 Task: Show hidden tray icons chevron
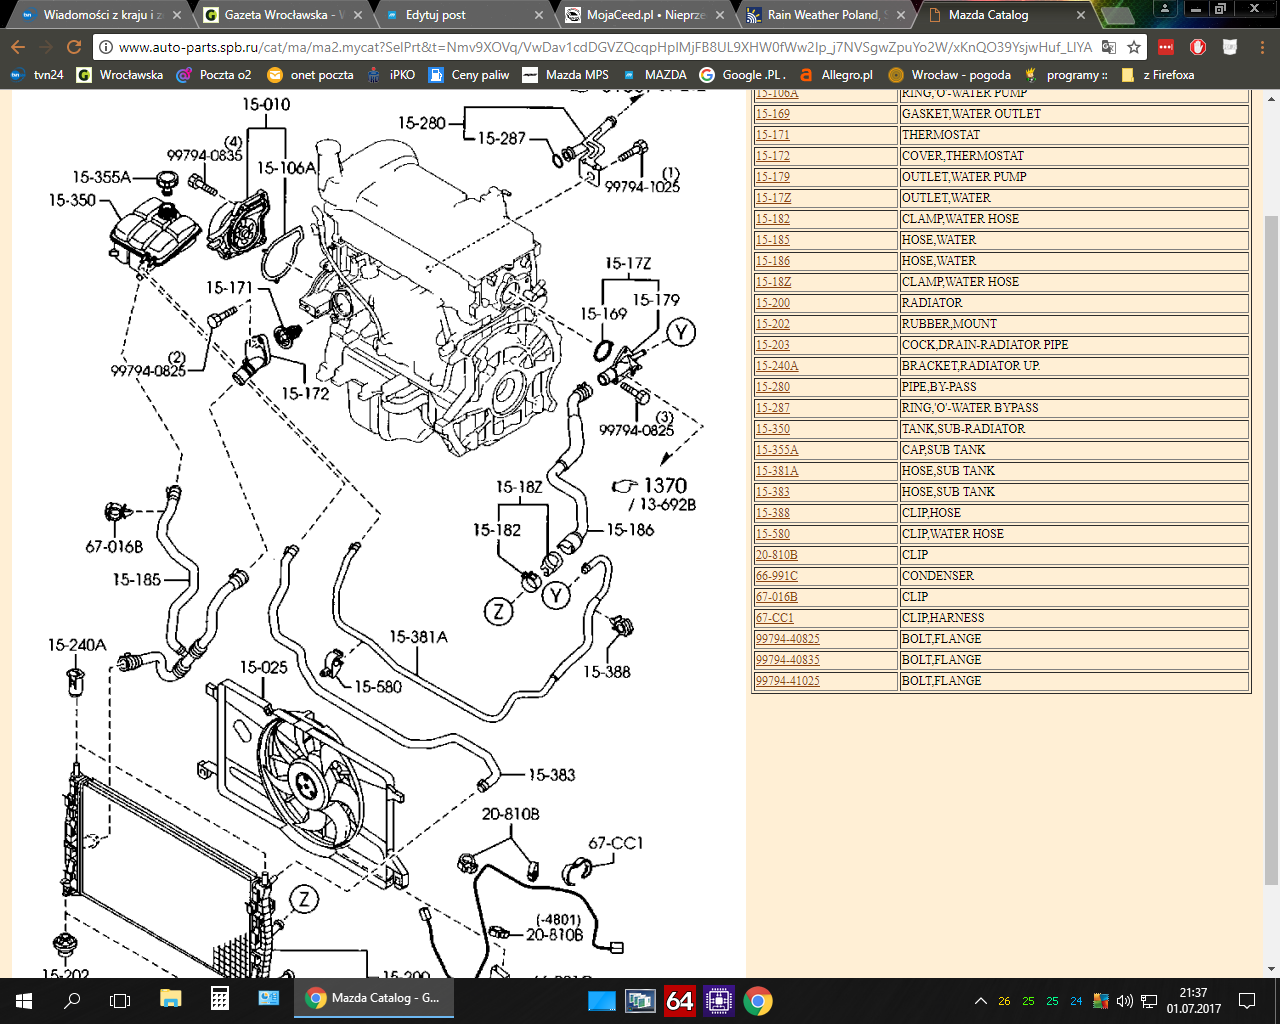(980, 1001)
